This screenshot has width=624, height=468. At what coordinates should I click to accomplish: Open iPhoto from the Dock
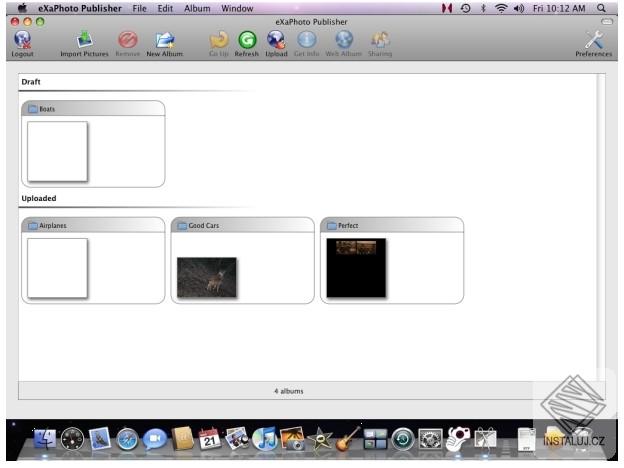pos(292,439)
